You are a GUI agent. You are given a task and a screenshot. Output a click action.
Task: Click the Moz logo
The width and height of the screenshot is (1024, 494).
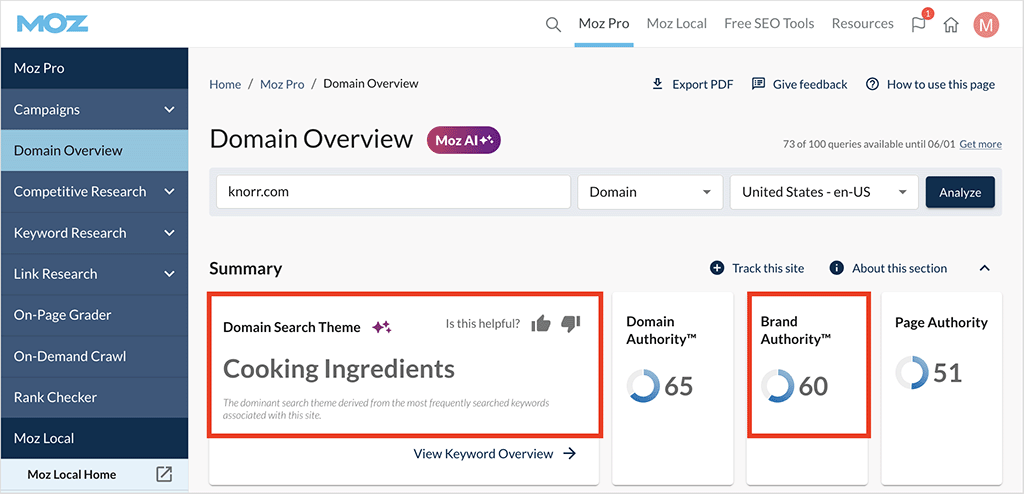pyautogui.click(x=52, y=24)
